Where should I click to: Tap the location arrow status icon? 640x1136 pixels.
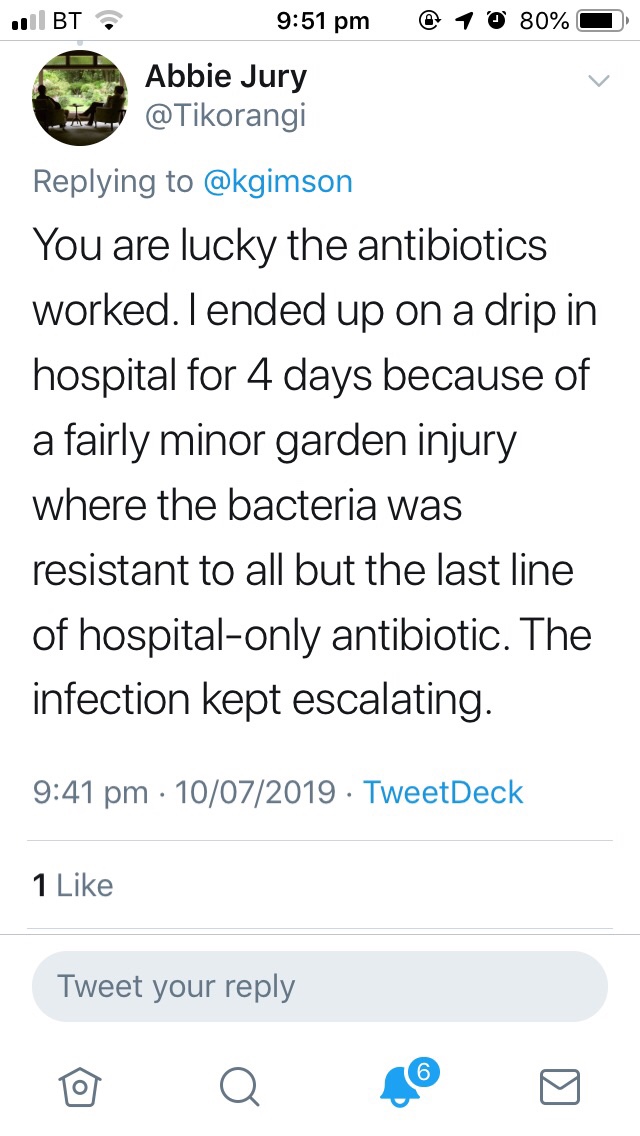(466, 21)
